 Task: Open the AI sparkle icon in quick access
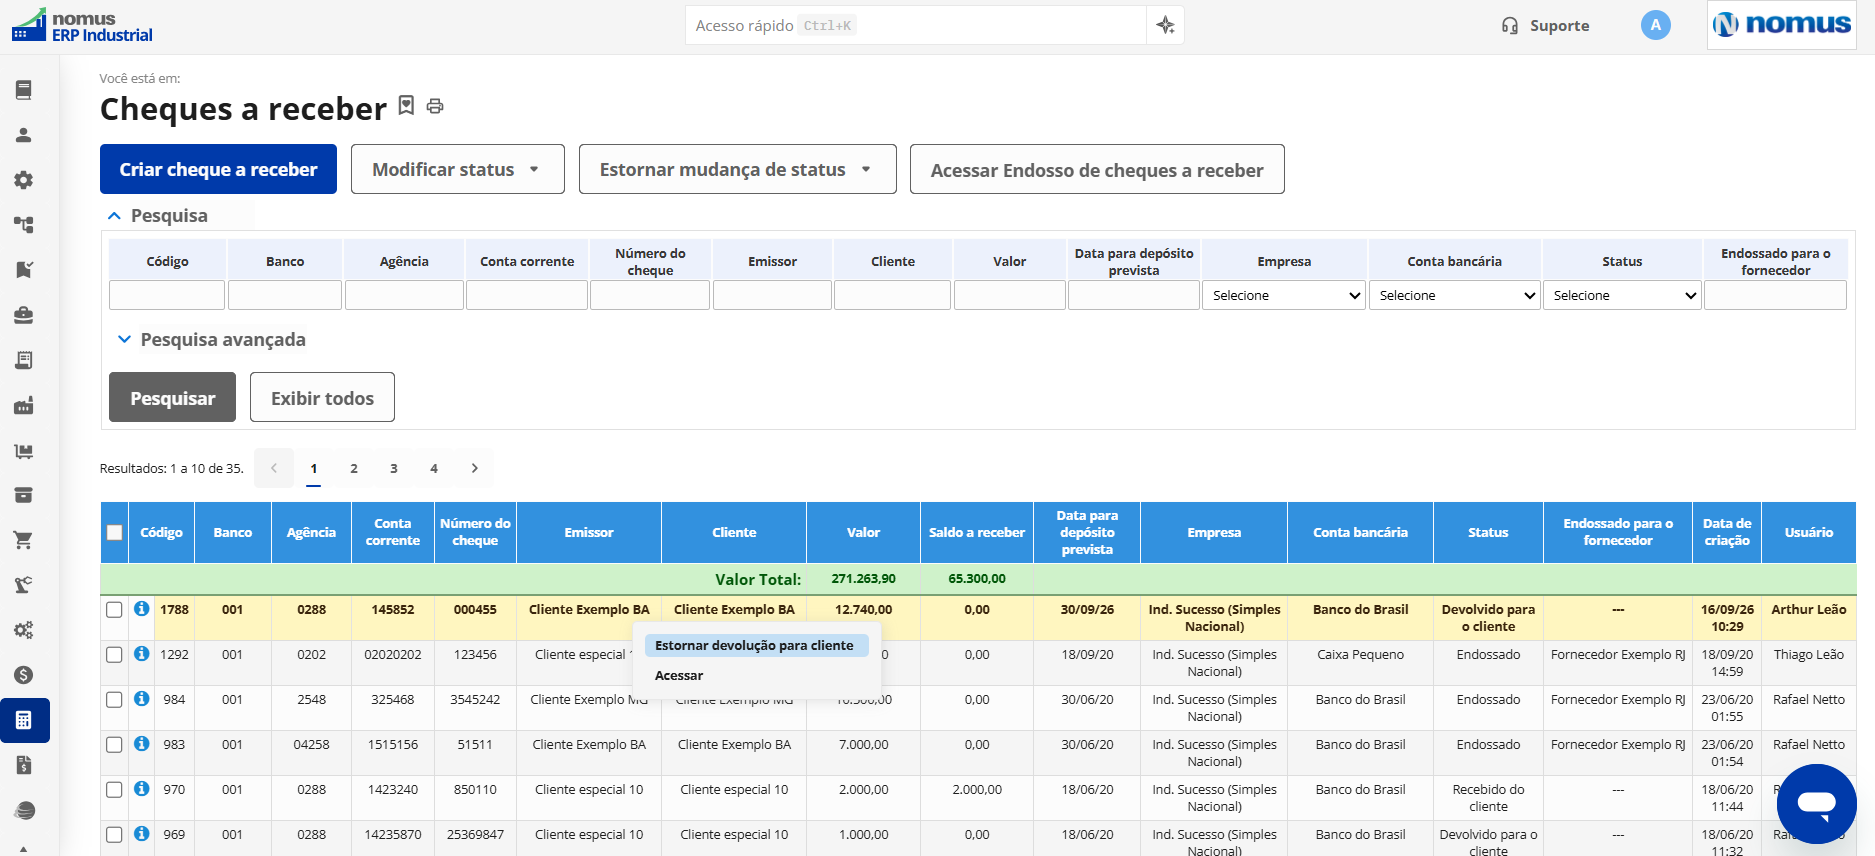pyautogui.click(x=1165, y=25)
